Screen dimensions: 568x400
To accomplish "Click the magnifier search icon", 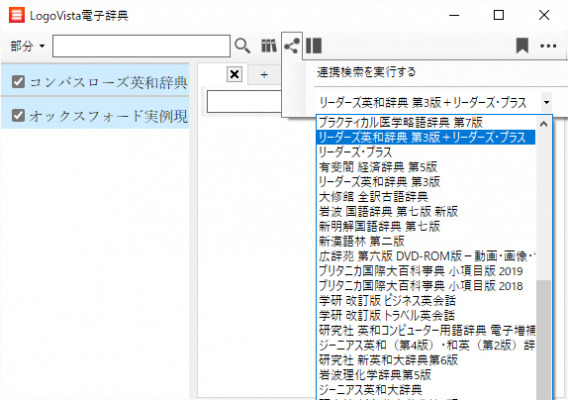I will tap(242, 46).
